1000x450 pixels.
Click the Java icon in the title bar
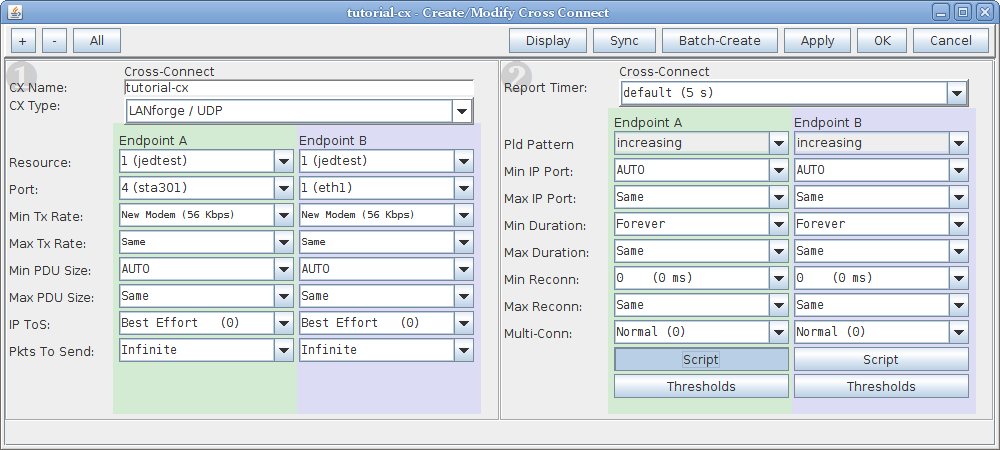point(14,12)
